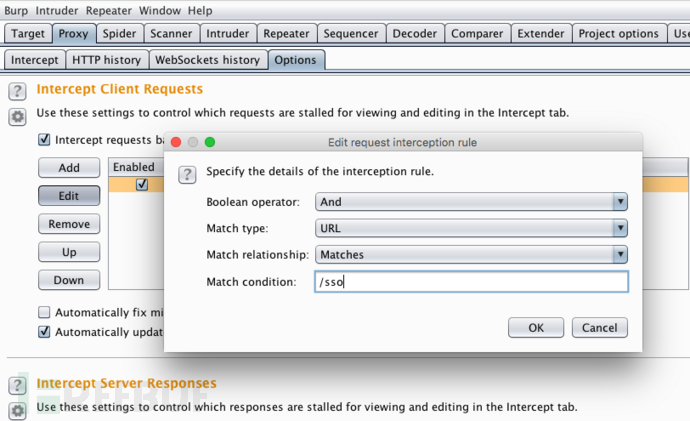Open the Boolean operator dropdown
Viewport: 690px width, 421px height.
[x=471, y=202]
